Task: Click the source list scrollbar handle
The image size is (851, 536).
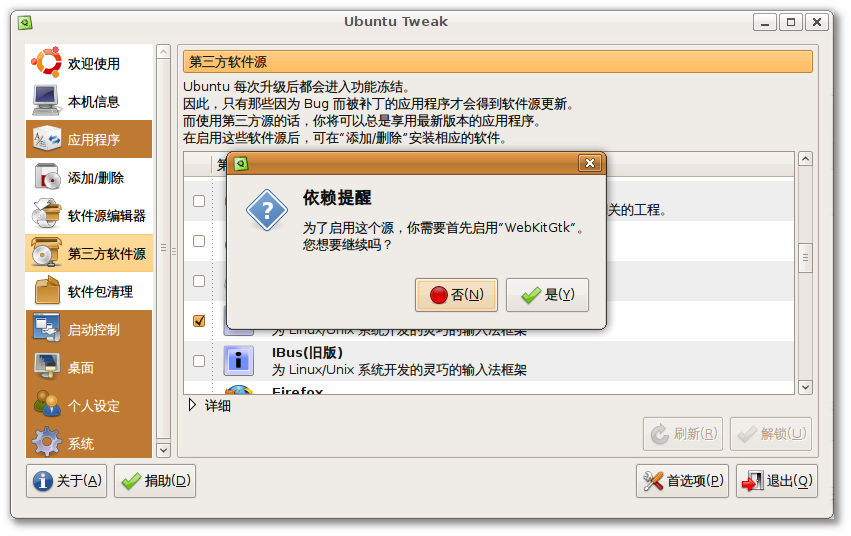Action: (x=805, y=258)
